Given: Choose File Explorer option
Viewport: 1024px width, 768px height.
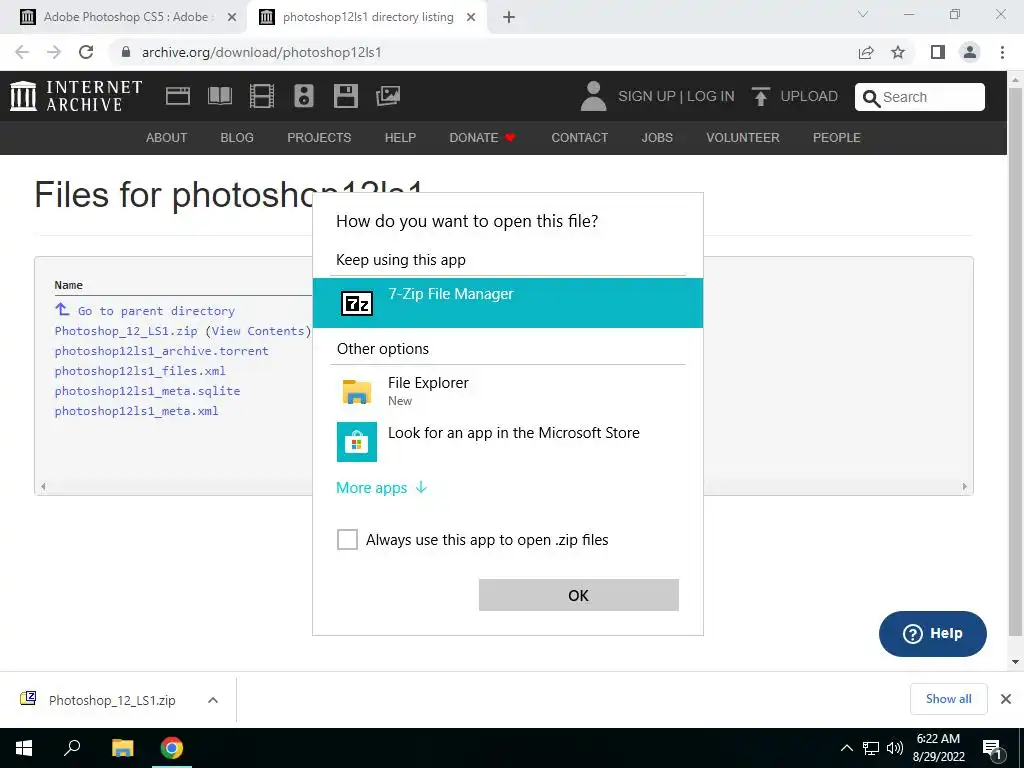Looking at the screenshot, I should [x=507, y=391].
